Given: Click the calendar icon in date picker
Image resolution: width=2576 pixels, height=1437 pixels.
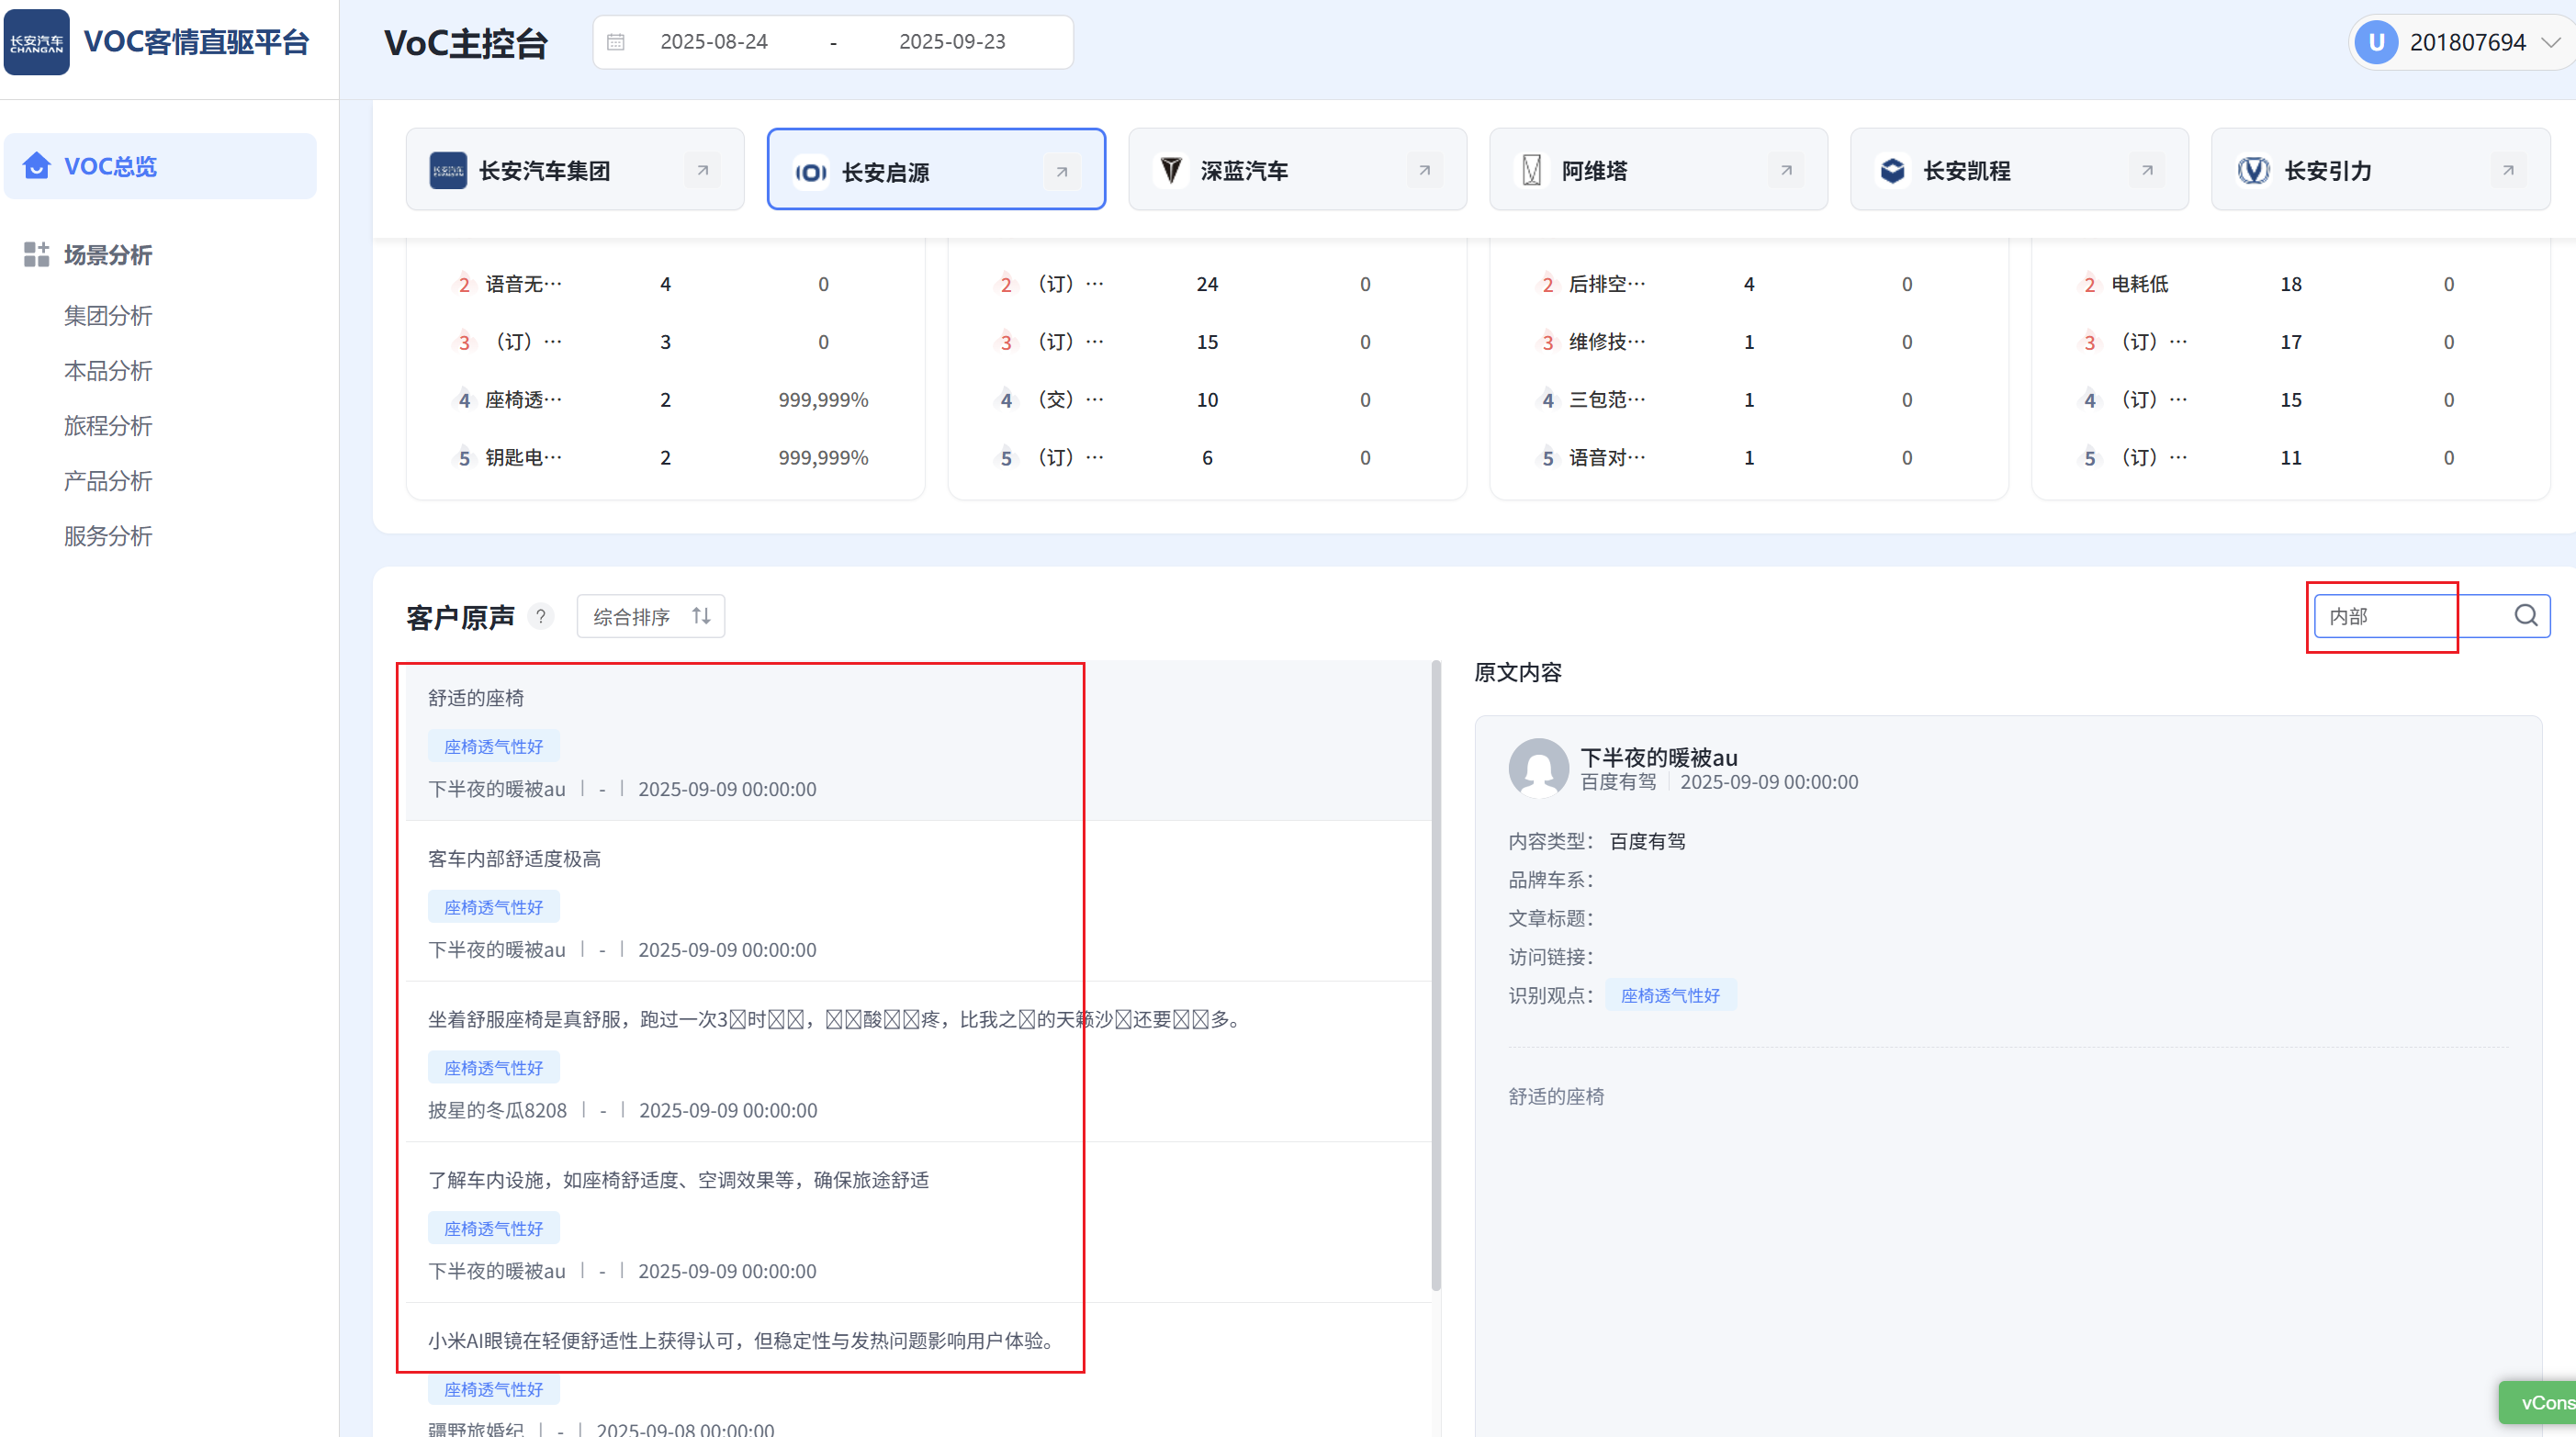Looking at the screenshot, I should coord(616,42).
